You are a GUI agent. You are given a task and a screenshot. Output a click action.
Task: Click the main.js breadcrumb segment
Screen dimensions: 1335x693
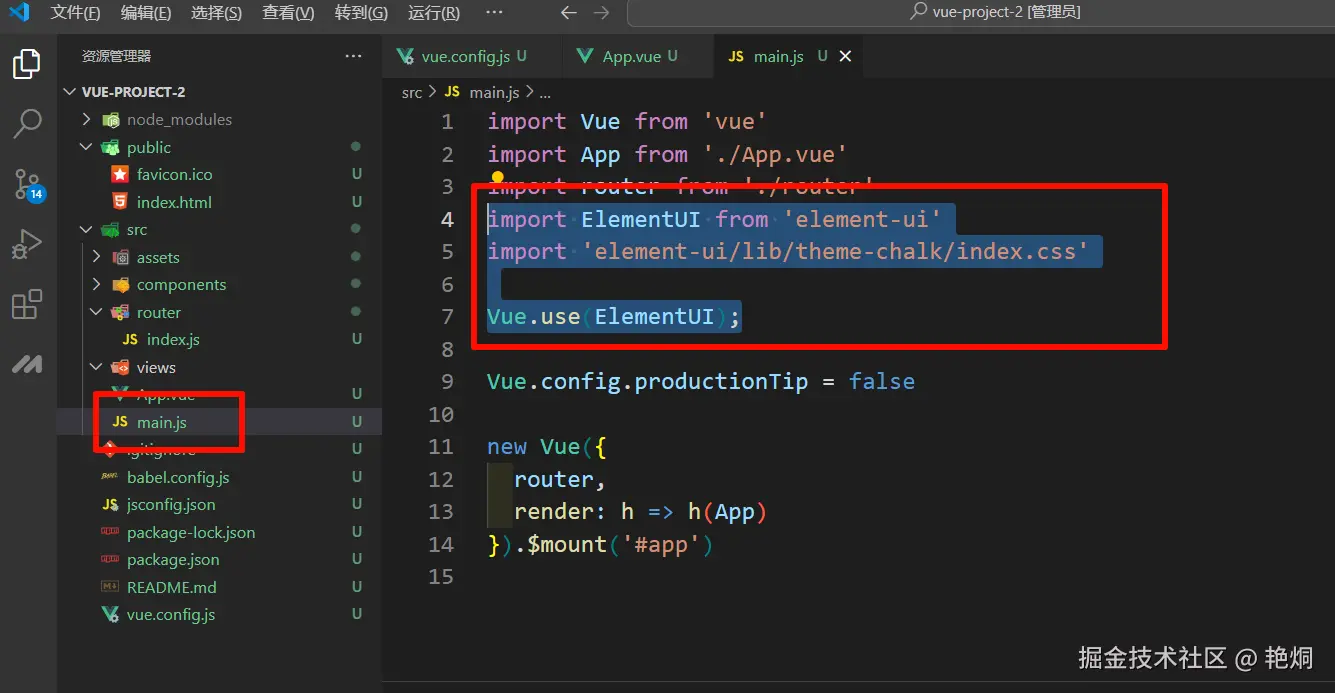click(x=494, y=92)
